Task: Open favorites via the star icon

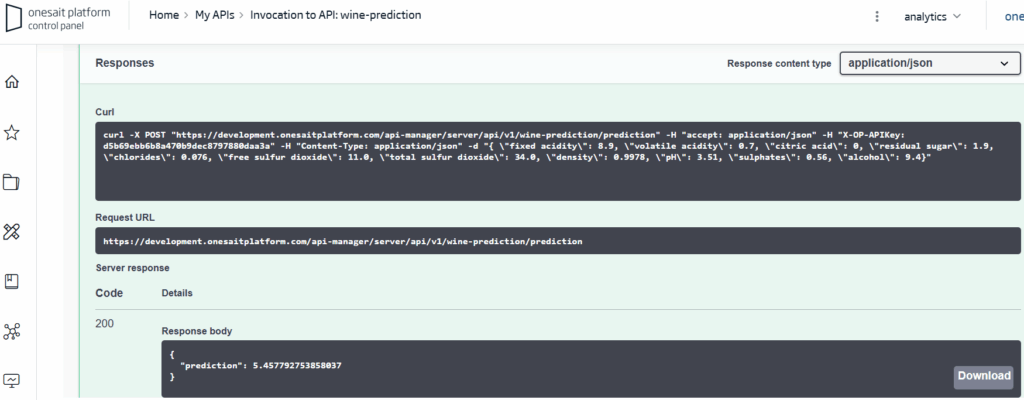Action: point(12,132)
